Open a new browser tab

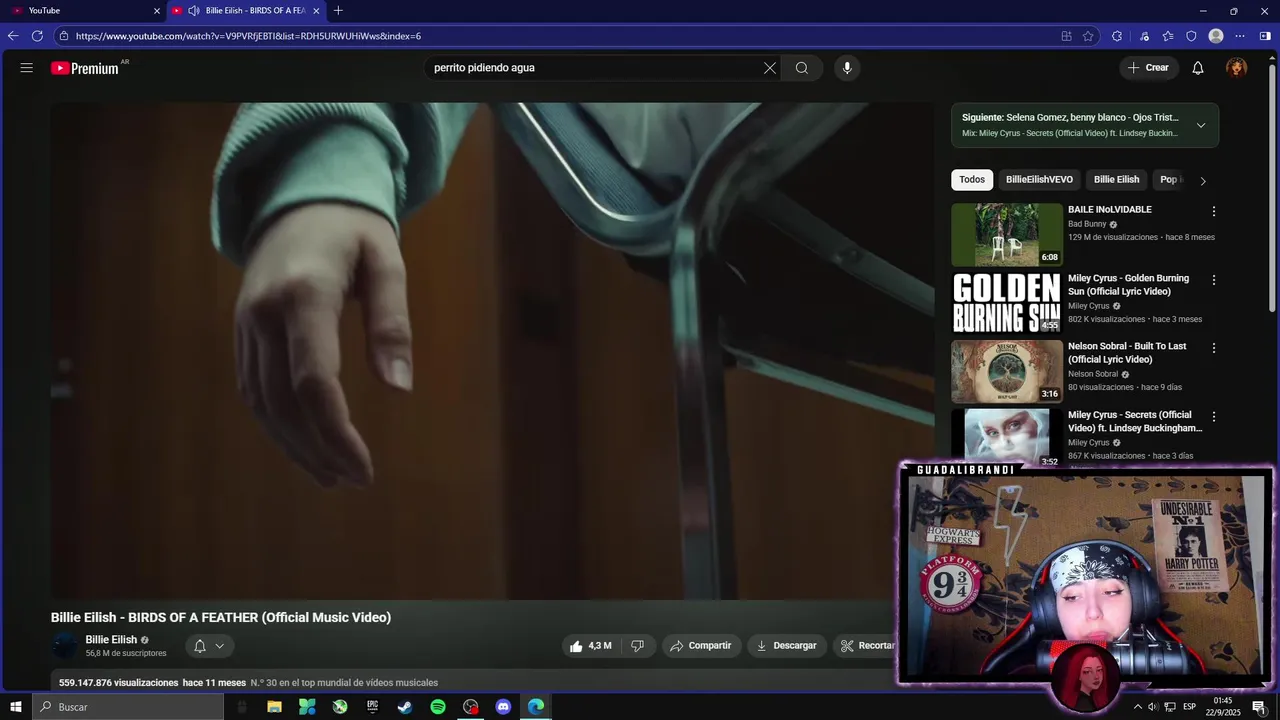point(338,11)
